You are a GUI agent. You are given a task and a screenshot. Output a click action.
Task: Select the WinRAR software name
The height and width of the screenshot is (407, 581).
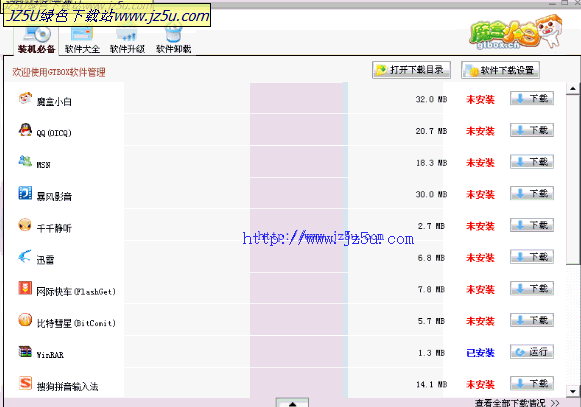tap(50, 355)
